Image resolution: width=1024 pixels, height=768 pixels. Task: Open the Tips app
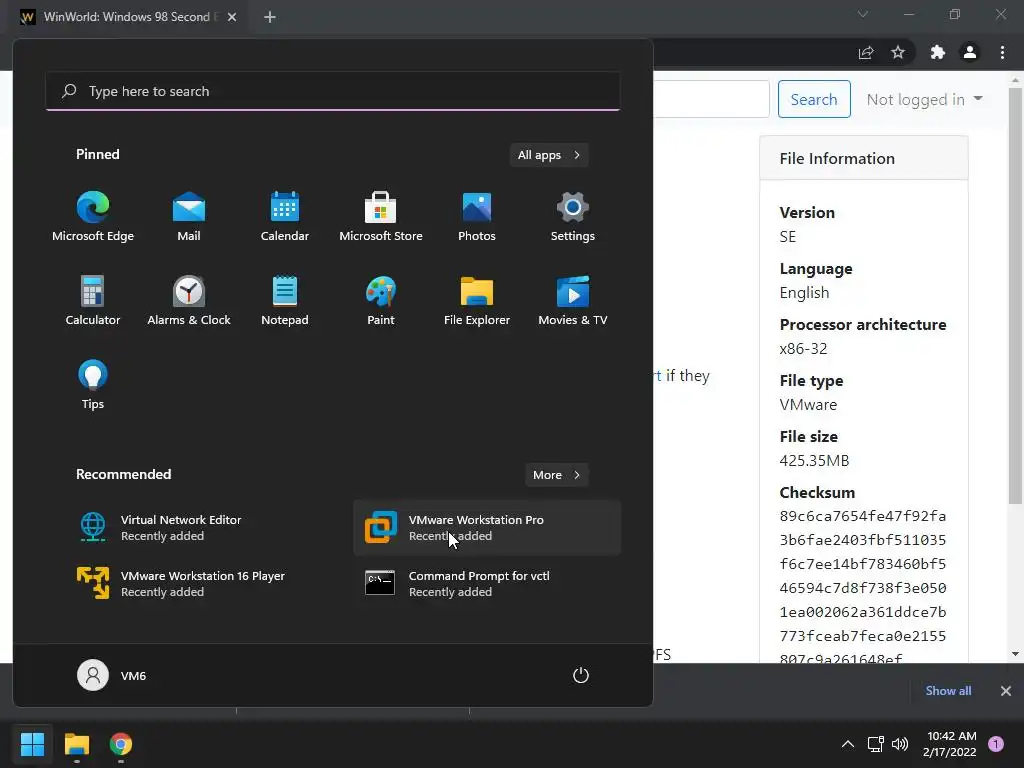pos(93,385)
